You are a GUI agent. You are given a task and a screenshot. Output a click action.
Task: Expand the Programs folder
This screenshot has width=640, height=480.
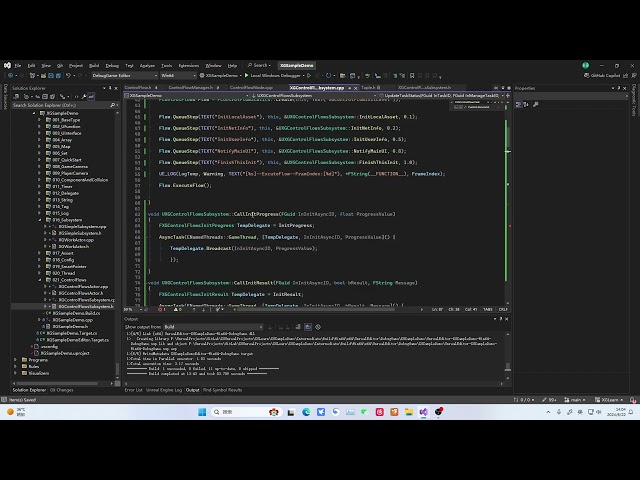click(x=16, y=360)
